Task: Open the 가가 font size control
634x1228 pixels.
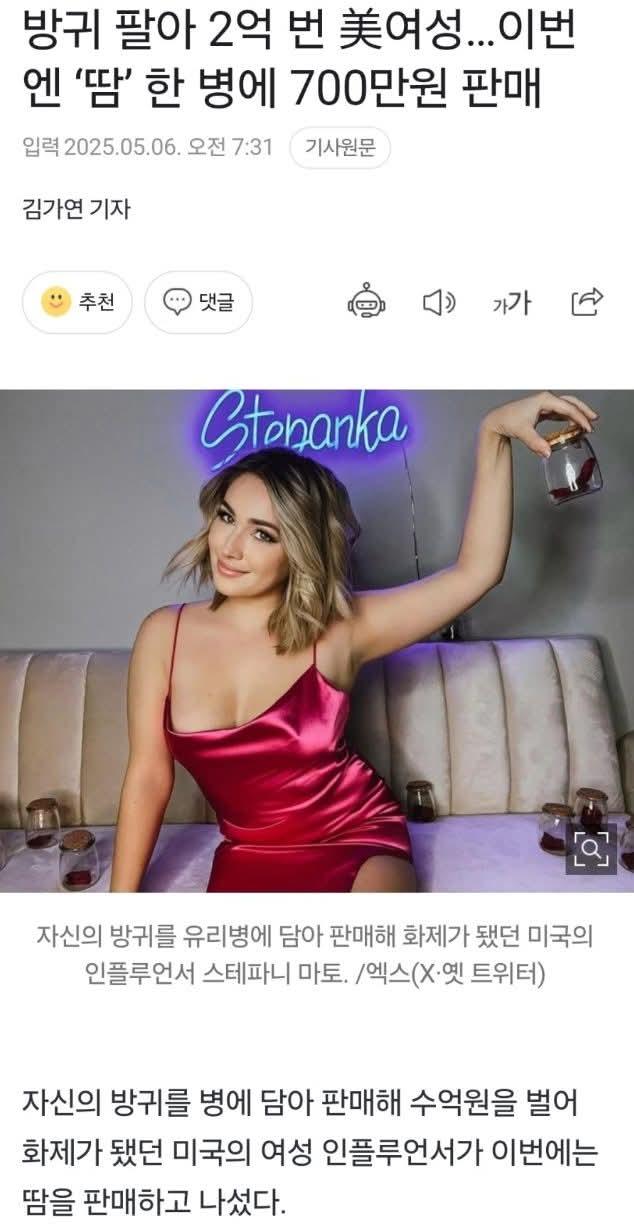Action: coord(511,303)
